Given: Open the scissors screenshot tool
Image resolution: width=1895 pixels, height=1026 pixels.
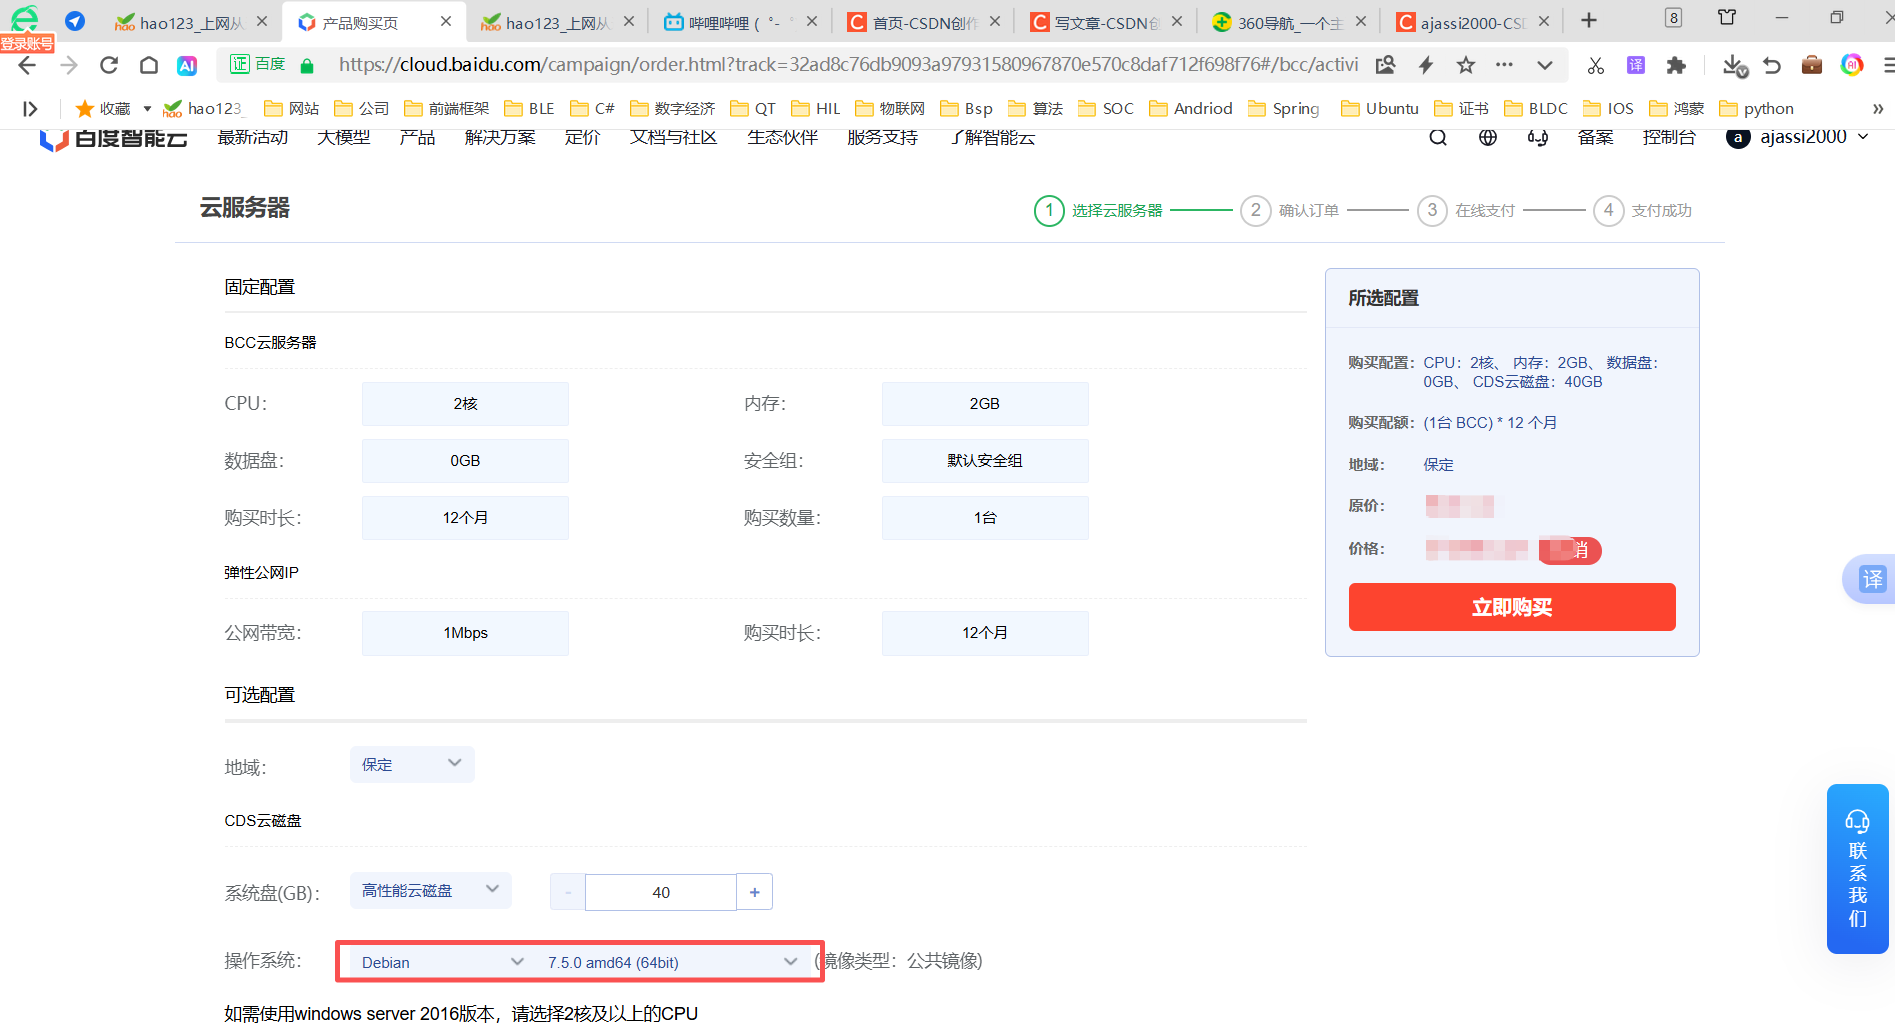Looking at the screenshot, I should (1596, 65).
